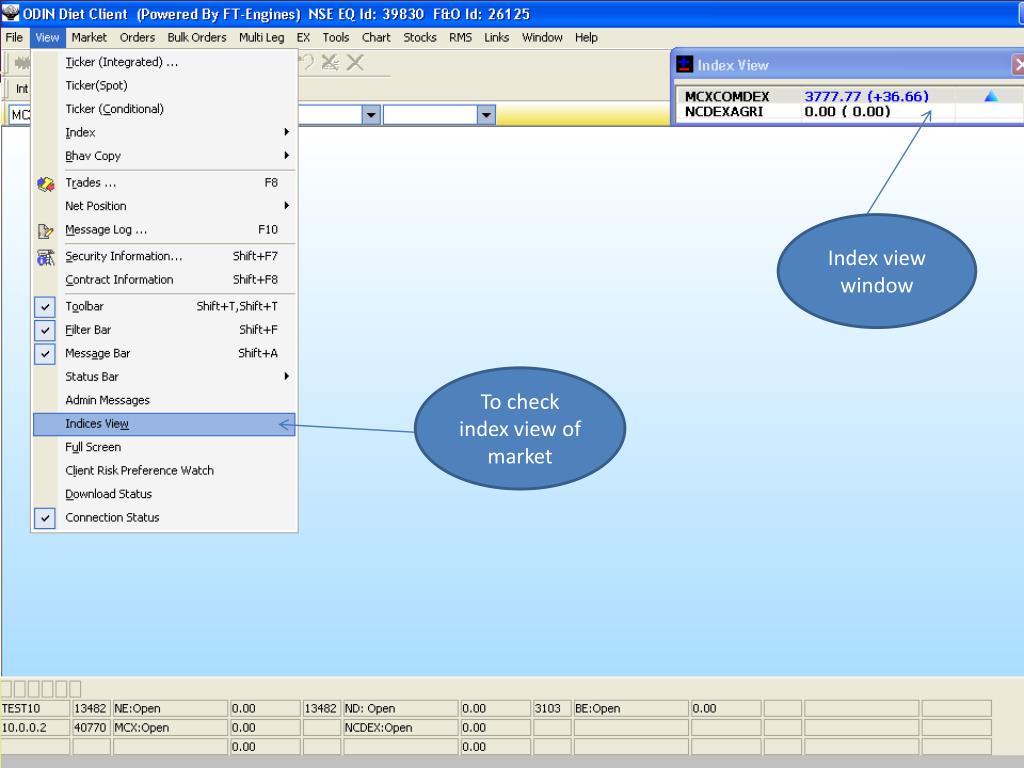Image resolution: width=1024 pixels, height=768 pixels.
Task: Open the File menu
Action: [14, 37]
